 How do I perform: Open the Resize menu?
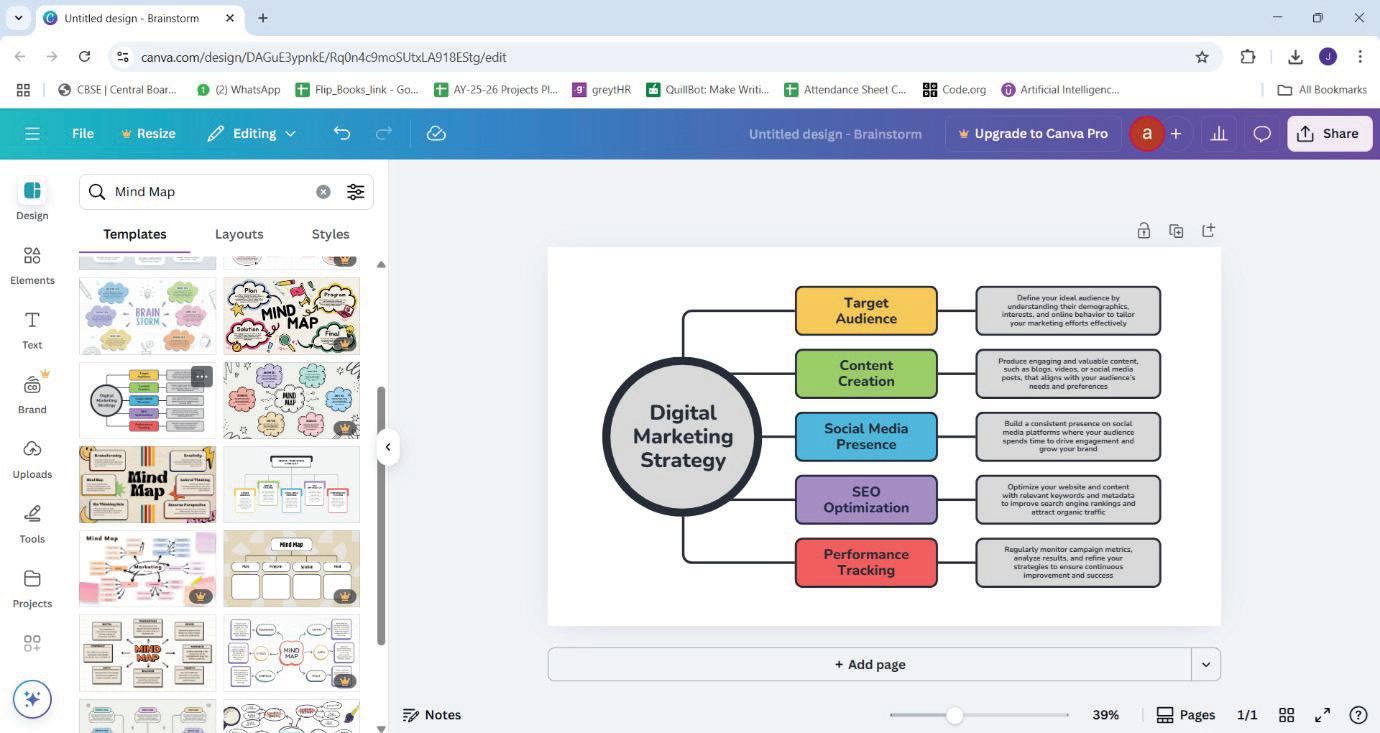click(x=148, y=133)
